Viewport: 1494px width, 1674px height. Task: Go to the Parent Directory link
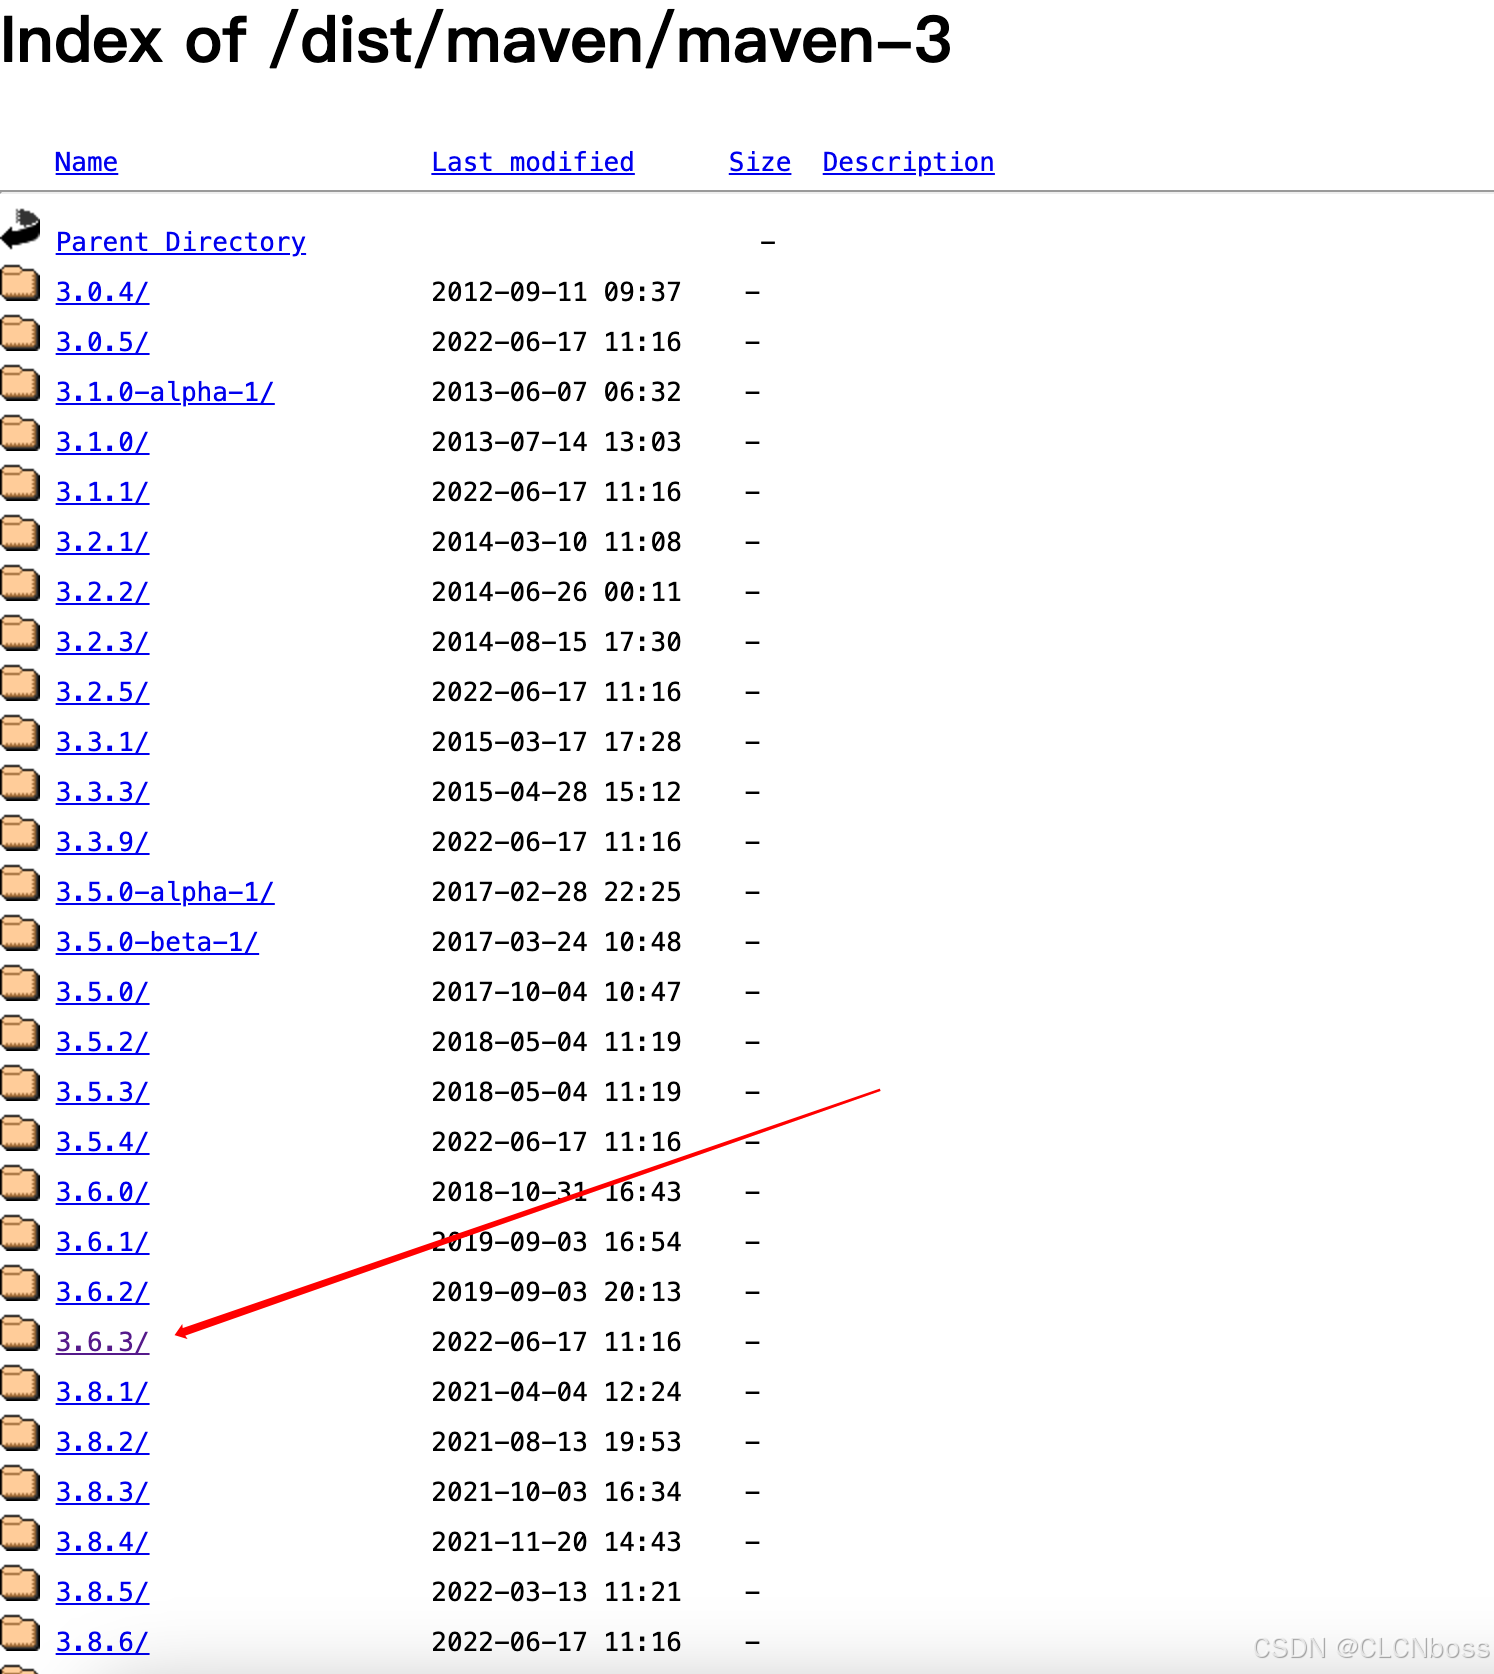click(181, 242)
